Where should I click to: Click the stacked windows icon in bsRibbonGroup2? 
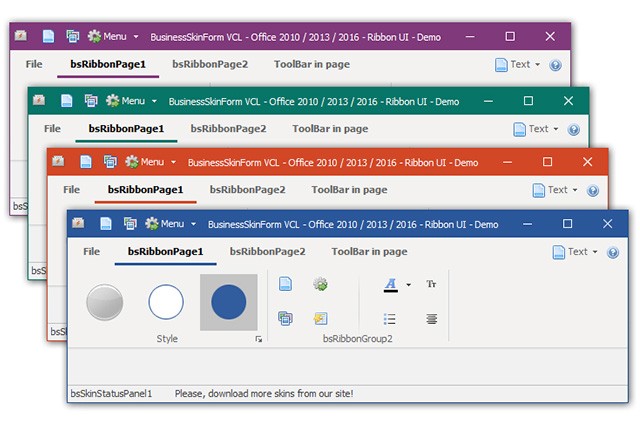(x=285, y=318)
